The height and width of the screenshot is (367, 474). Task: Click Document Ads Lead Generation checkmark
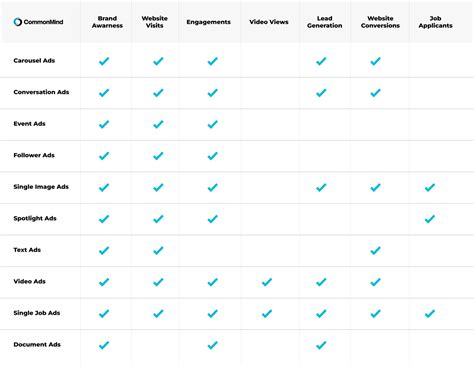[321, 345]
